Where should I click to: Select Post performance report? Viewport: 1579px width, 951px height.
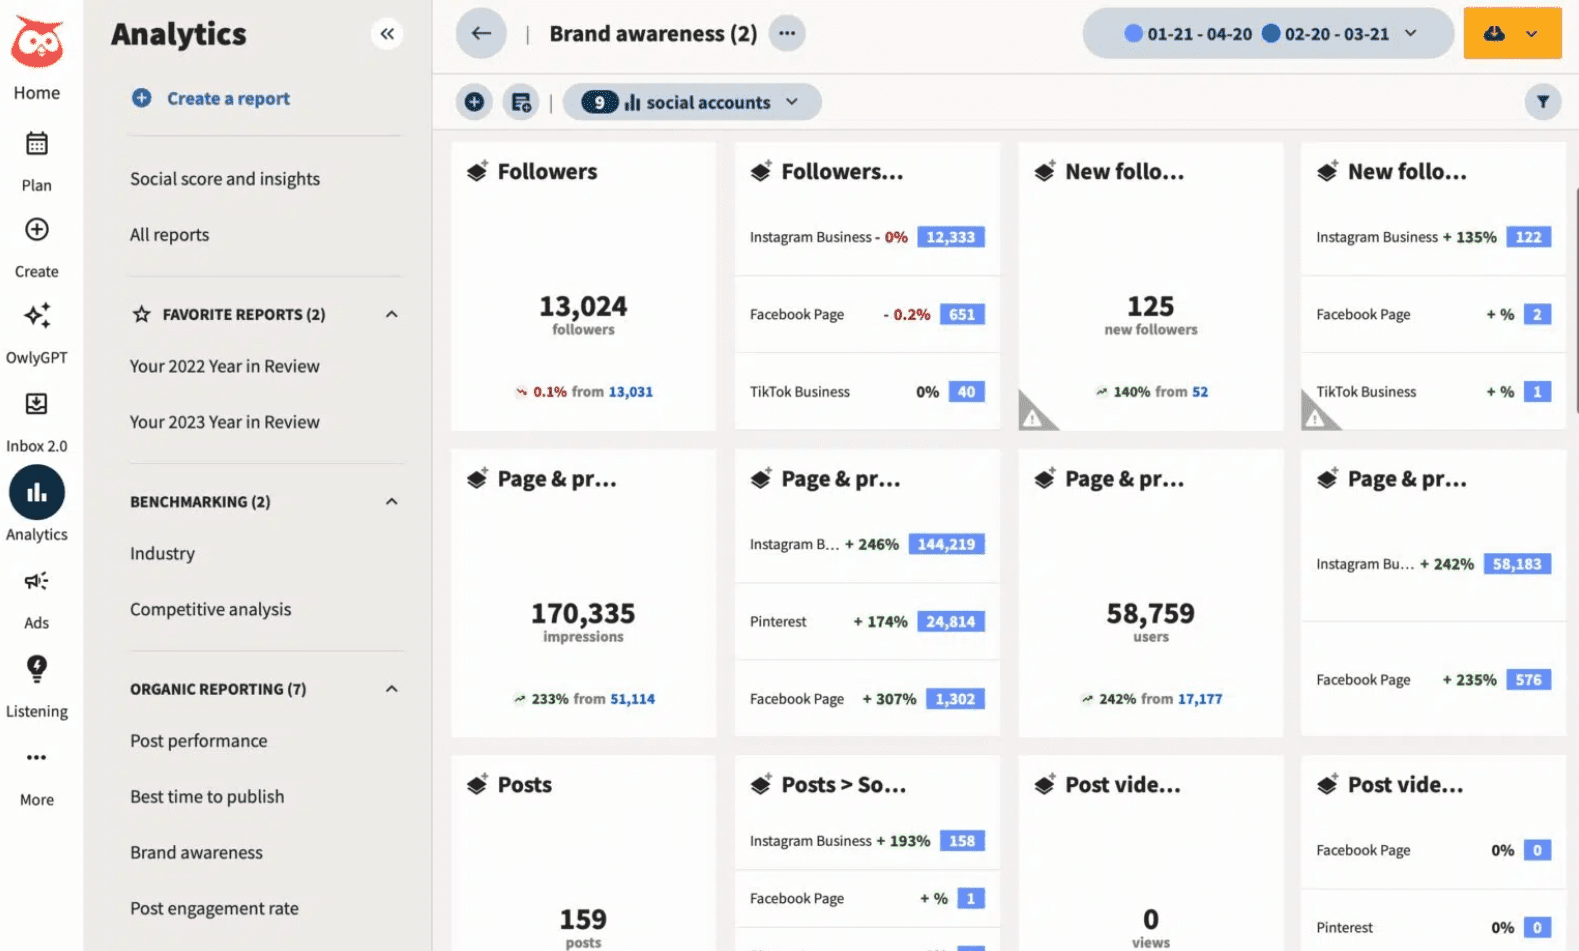199,741
